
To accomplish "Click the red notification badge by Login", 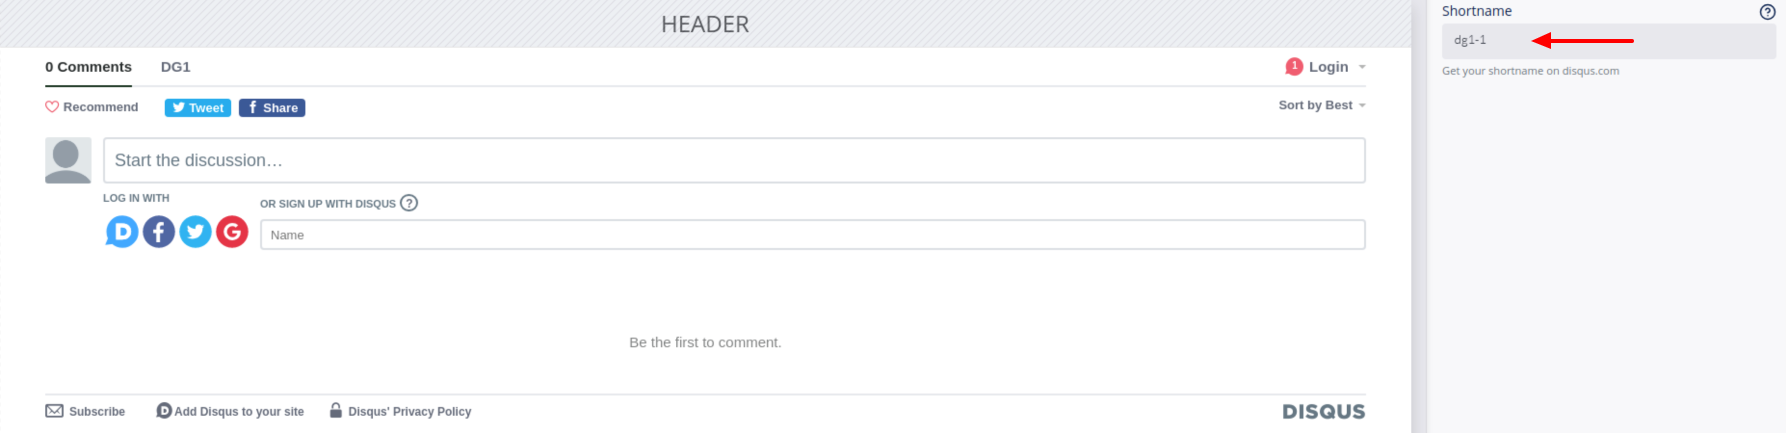I will click(1294, 66).
